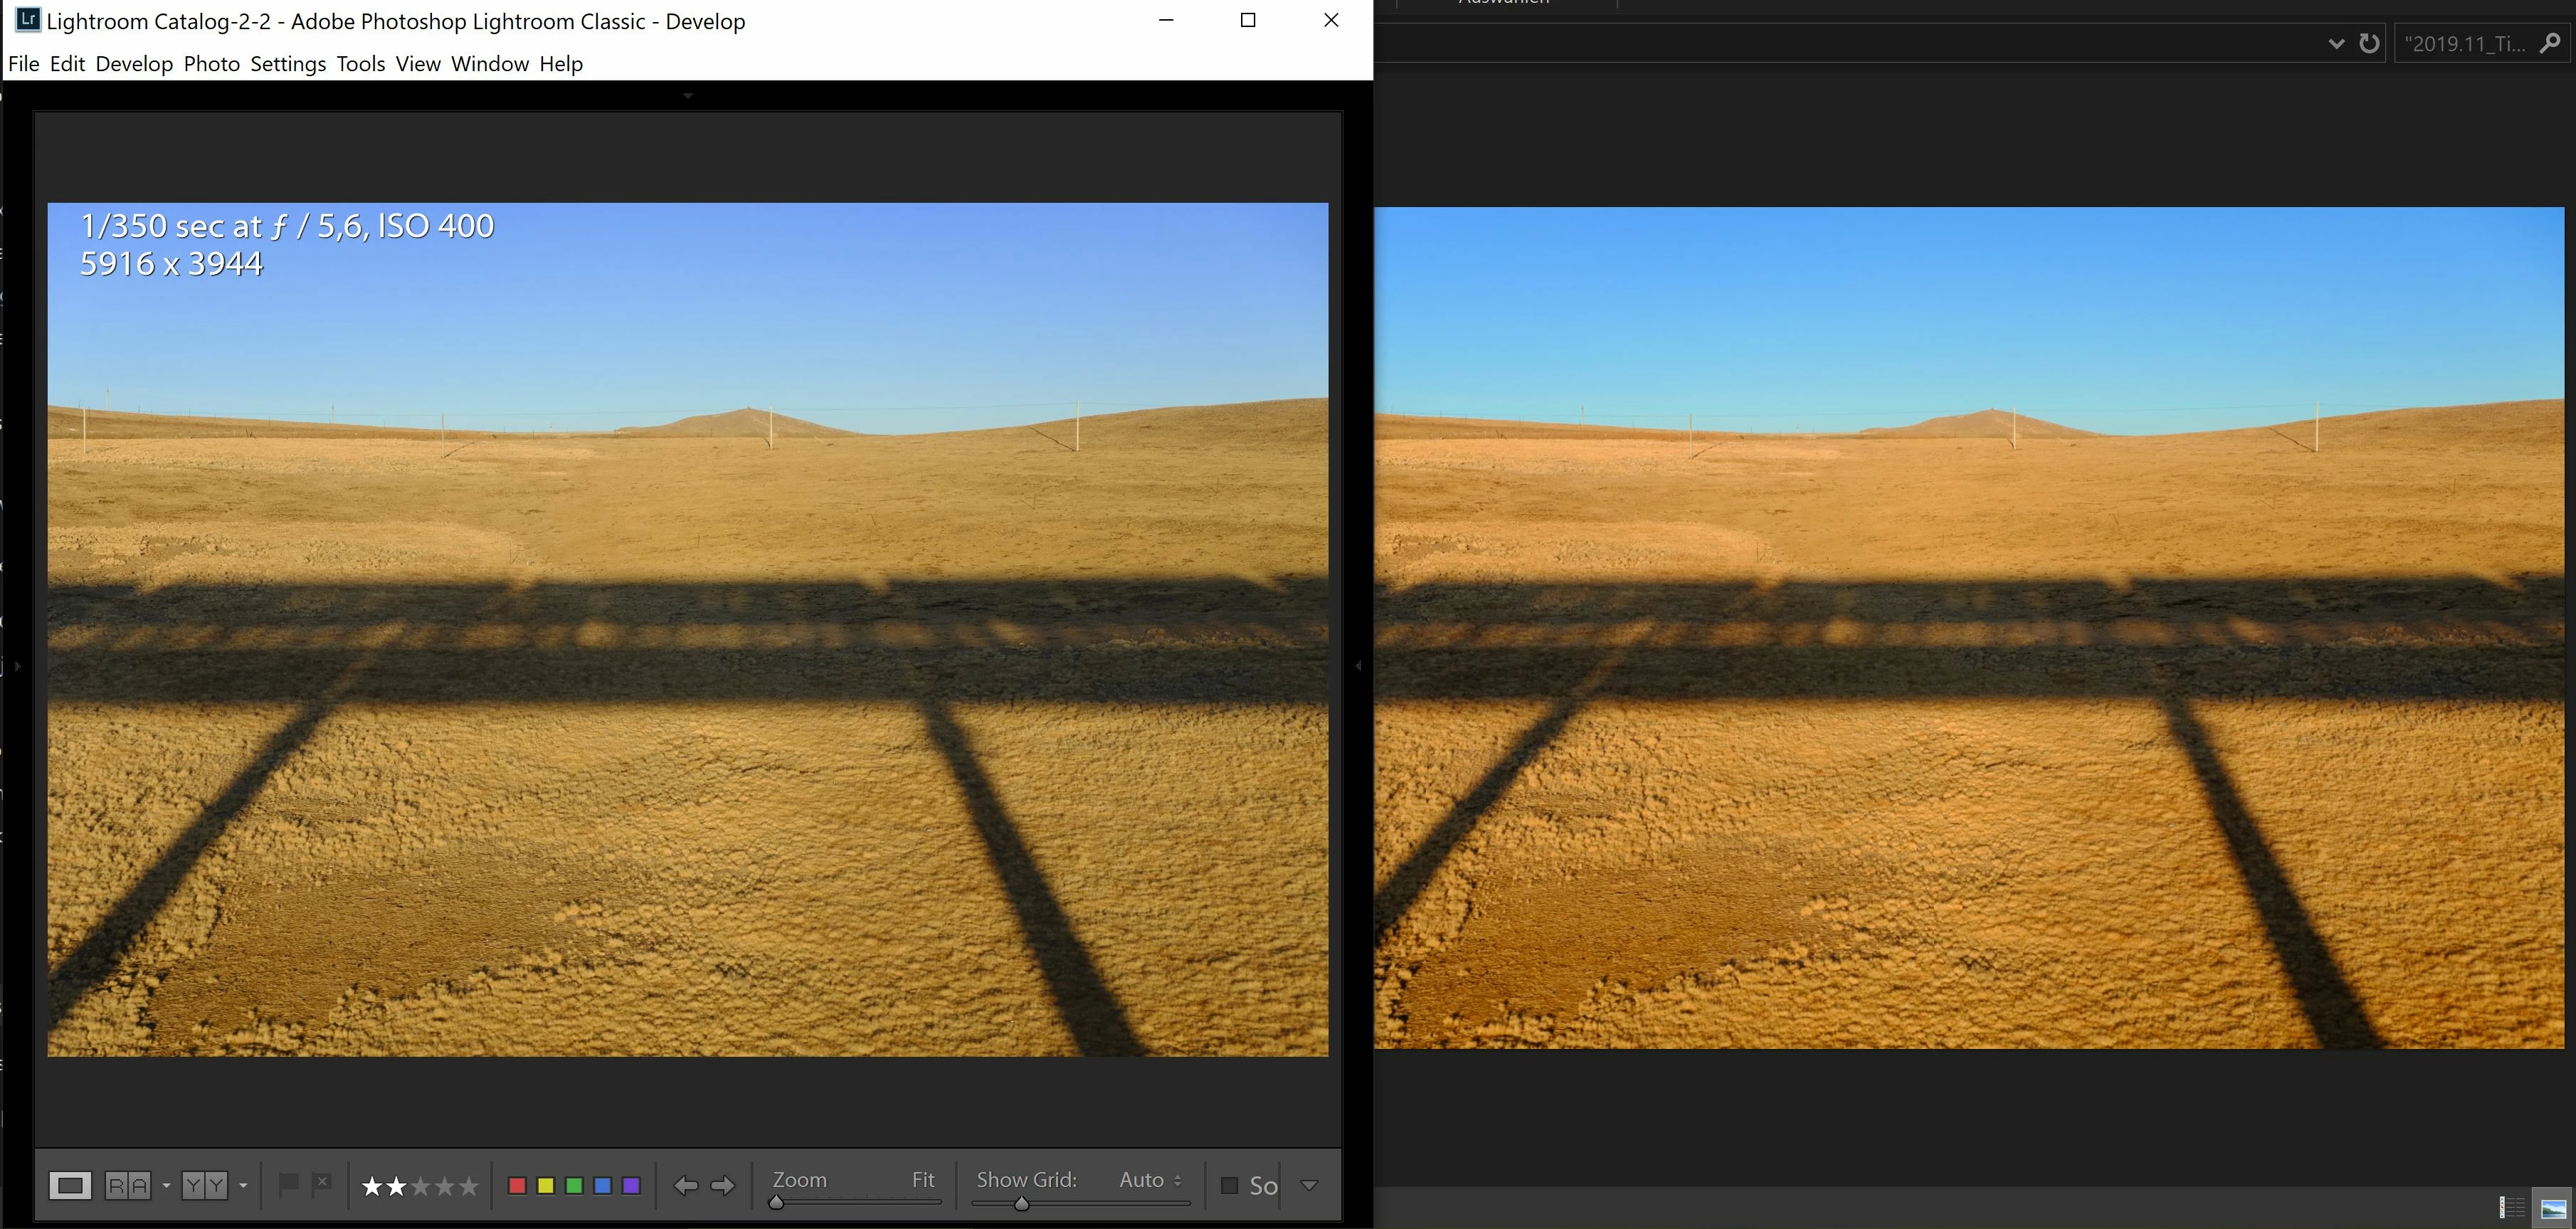Go to the next photo with the right arrow
This screenshot has width=2576, height=1229.
coord(723,1185)
